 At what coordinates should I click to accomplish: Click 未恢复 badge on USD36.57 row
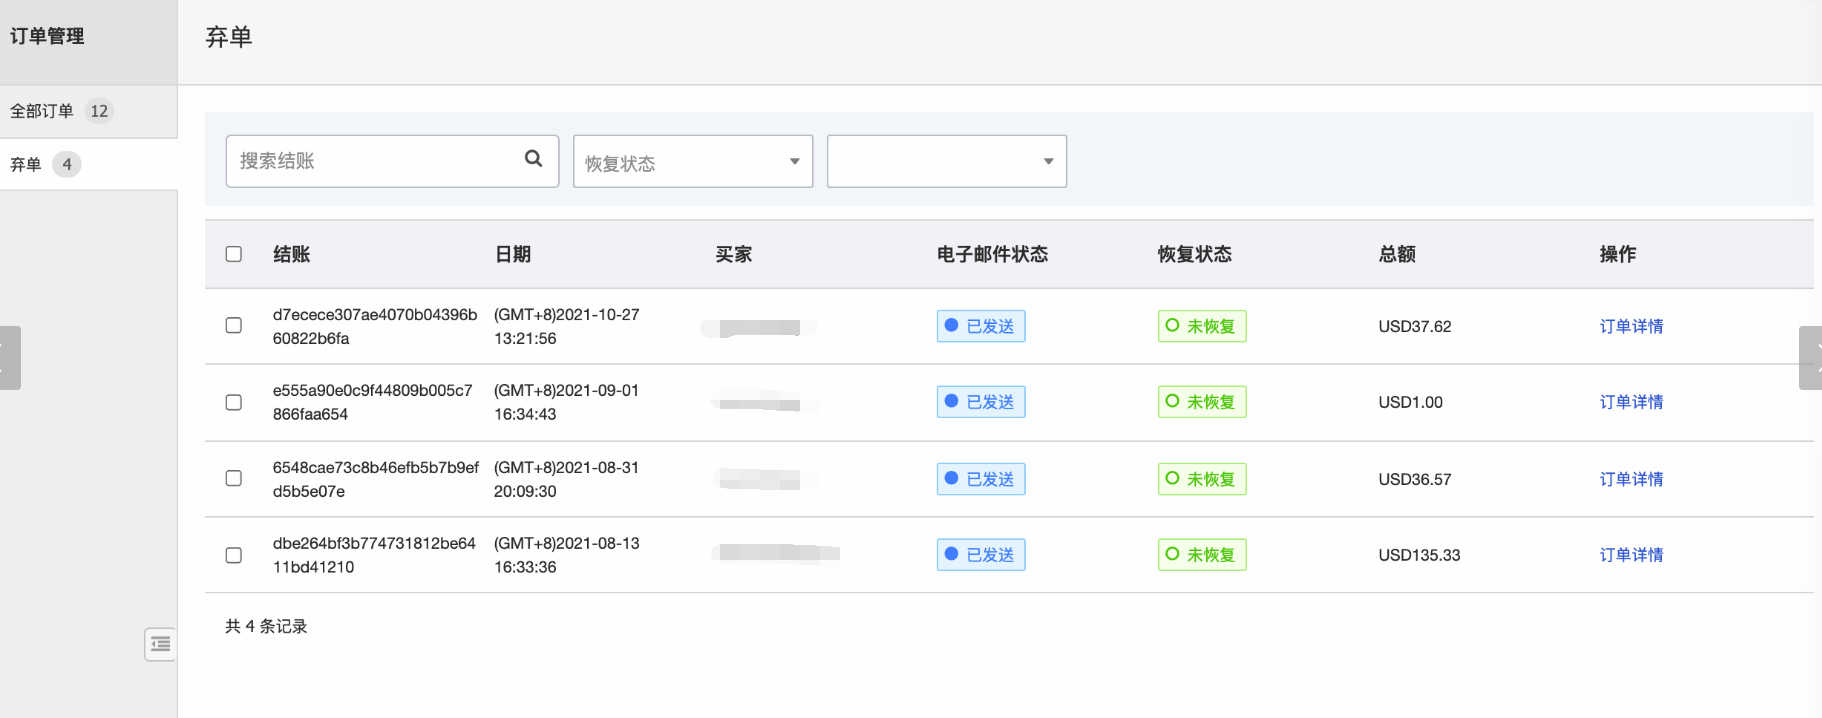coord(1201,479)
